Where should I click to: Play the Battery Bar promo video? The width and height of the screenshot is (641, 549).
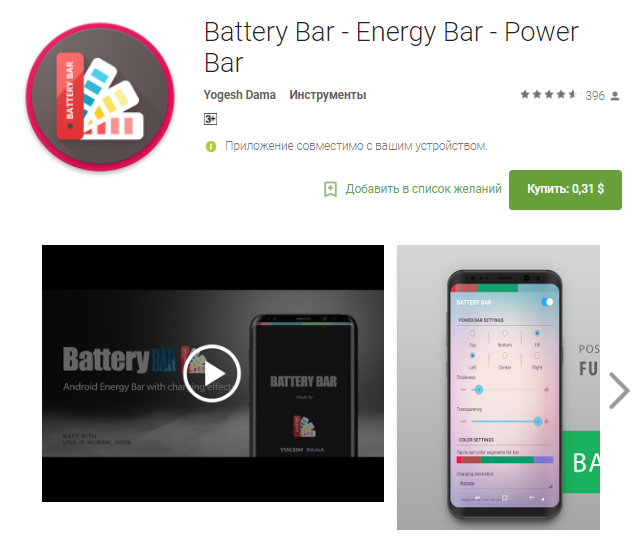point(212,373)
